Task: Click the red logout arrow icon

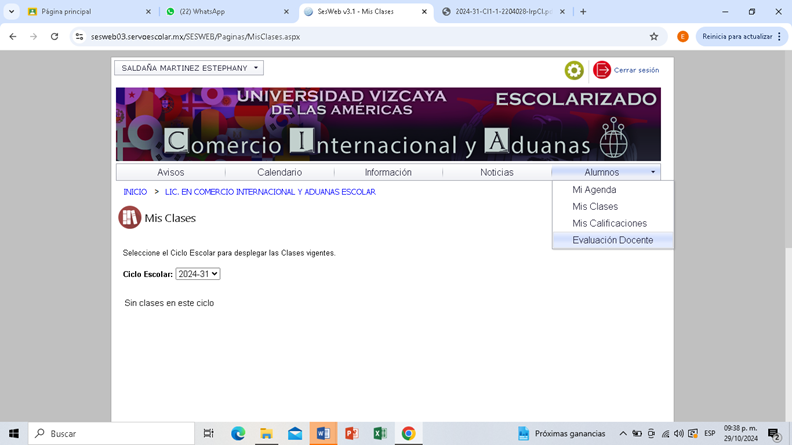Action: 602,70
